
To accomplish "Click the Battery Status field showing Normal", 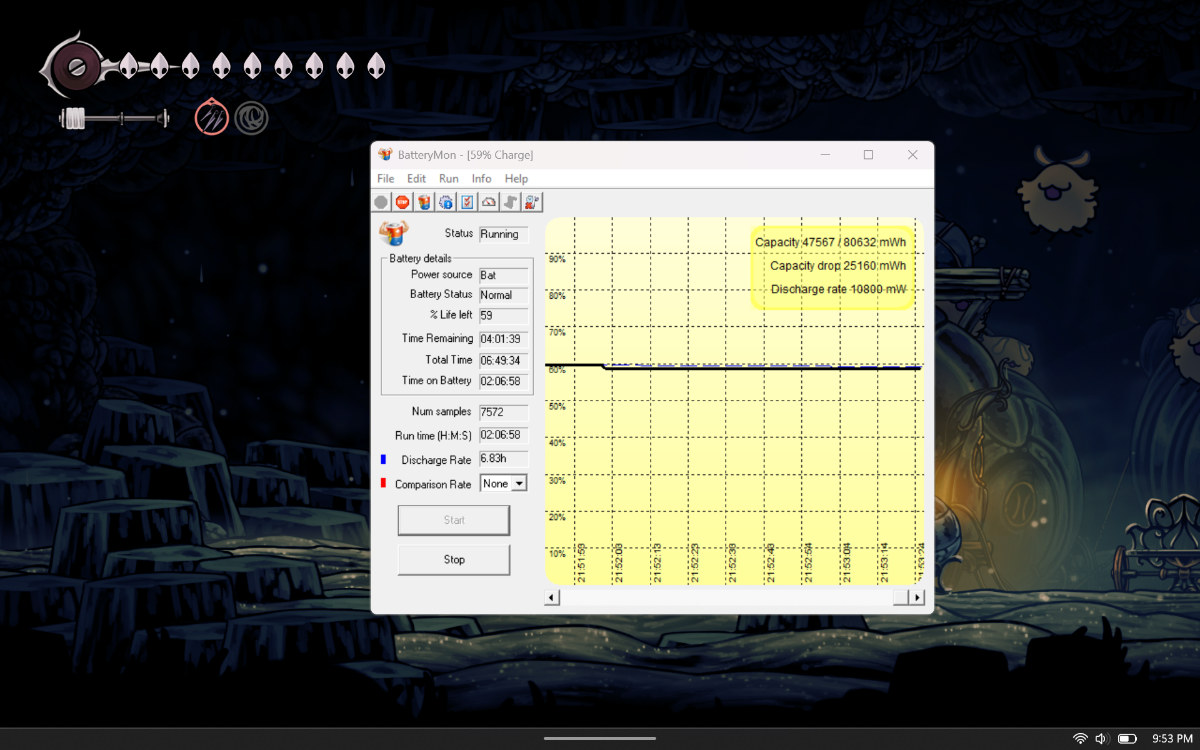I will pos(504,295).
